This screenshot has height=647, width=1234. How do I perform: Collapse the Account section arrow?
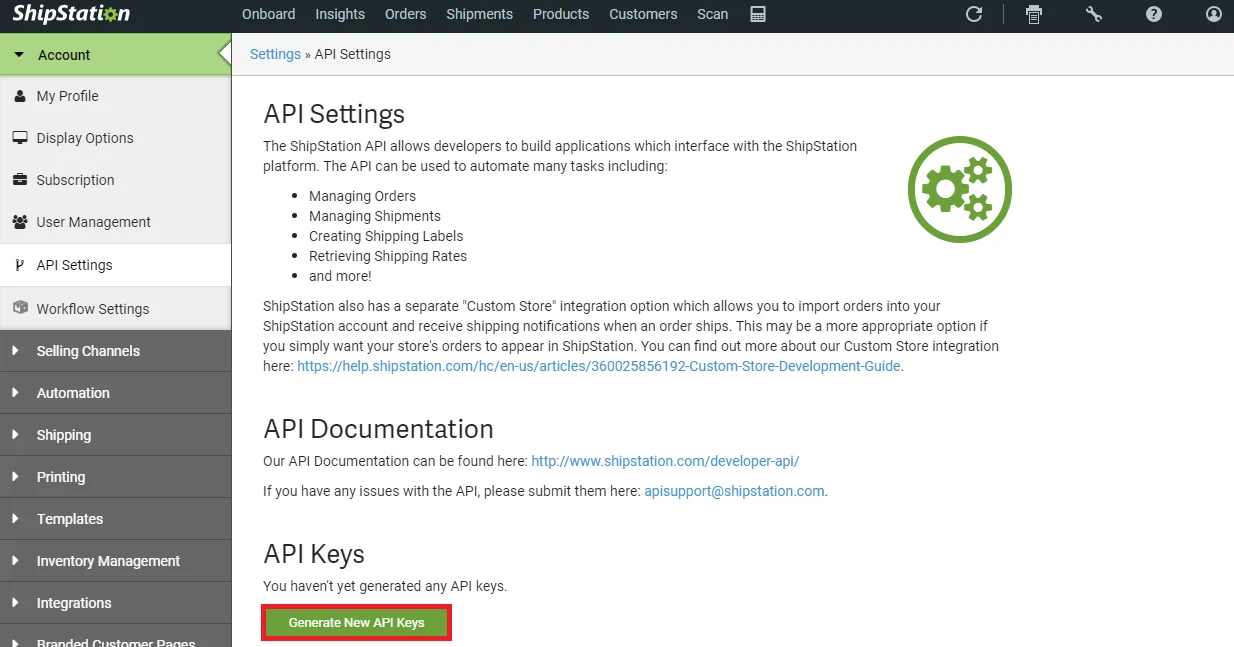point(18,55)
